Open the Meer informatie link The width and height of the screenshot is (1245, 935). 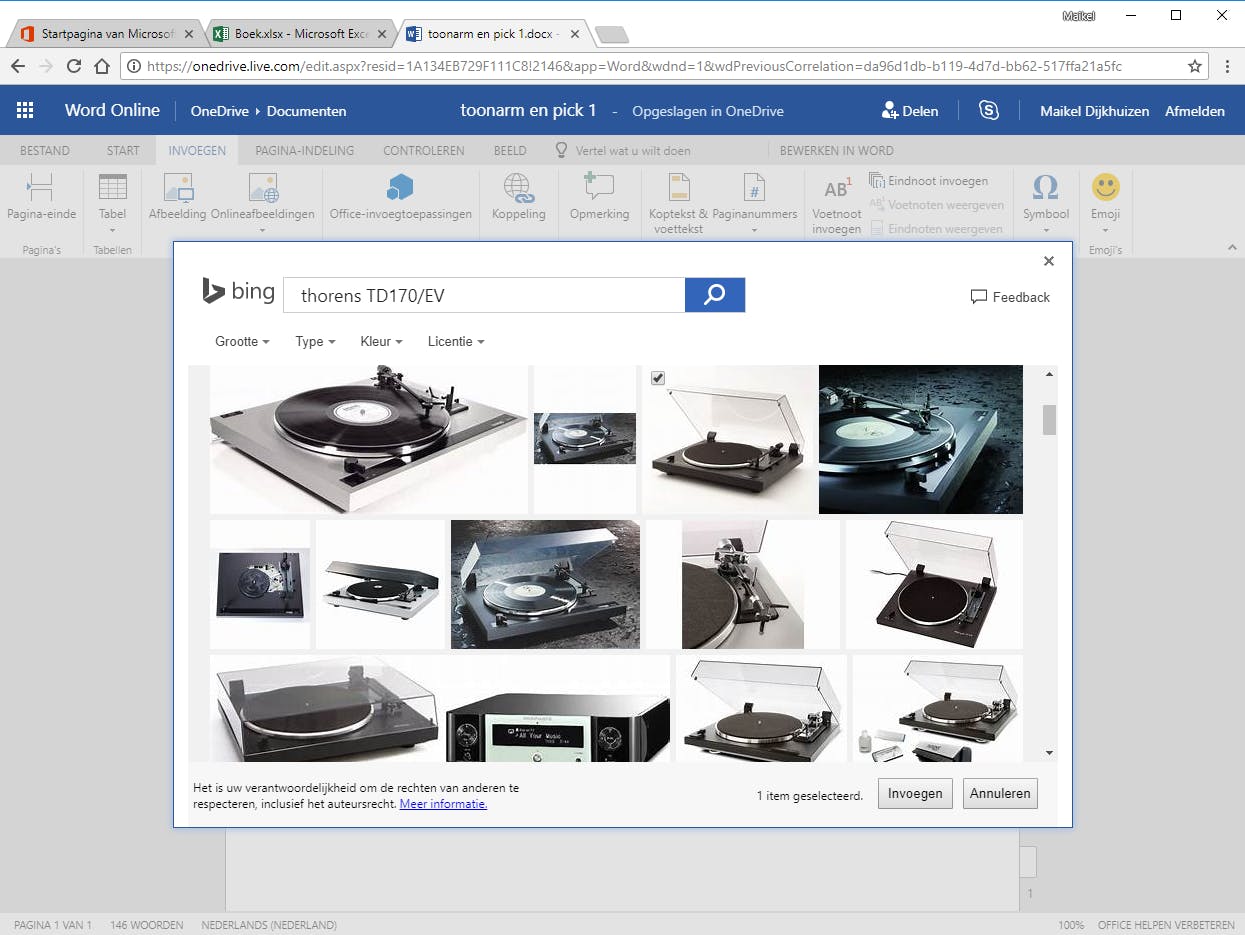[x=443, y=804]
